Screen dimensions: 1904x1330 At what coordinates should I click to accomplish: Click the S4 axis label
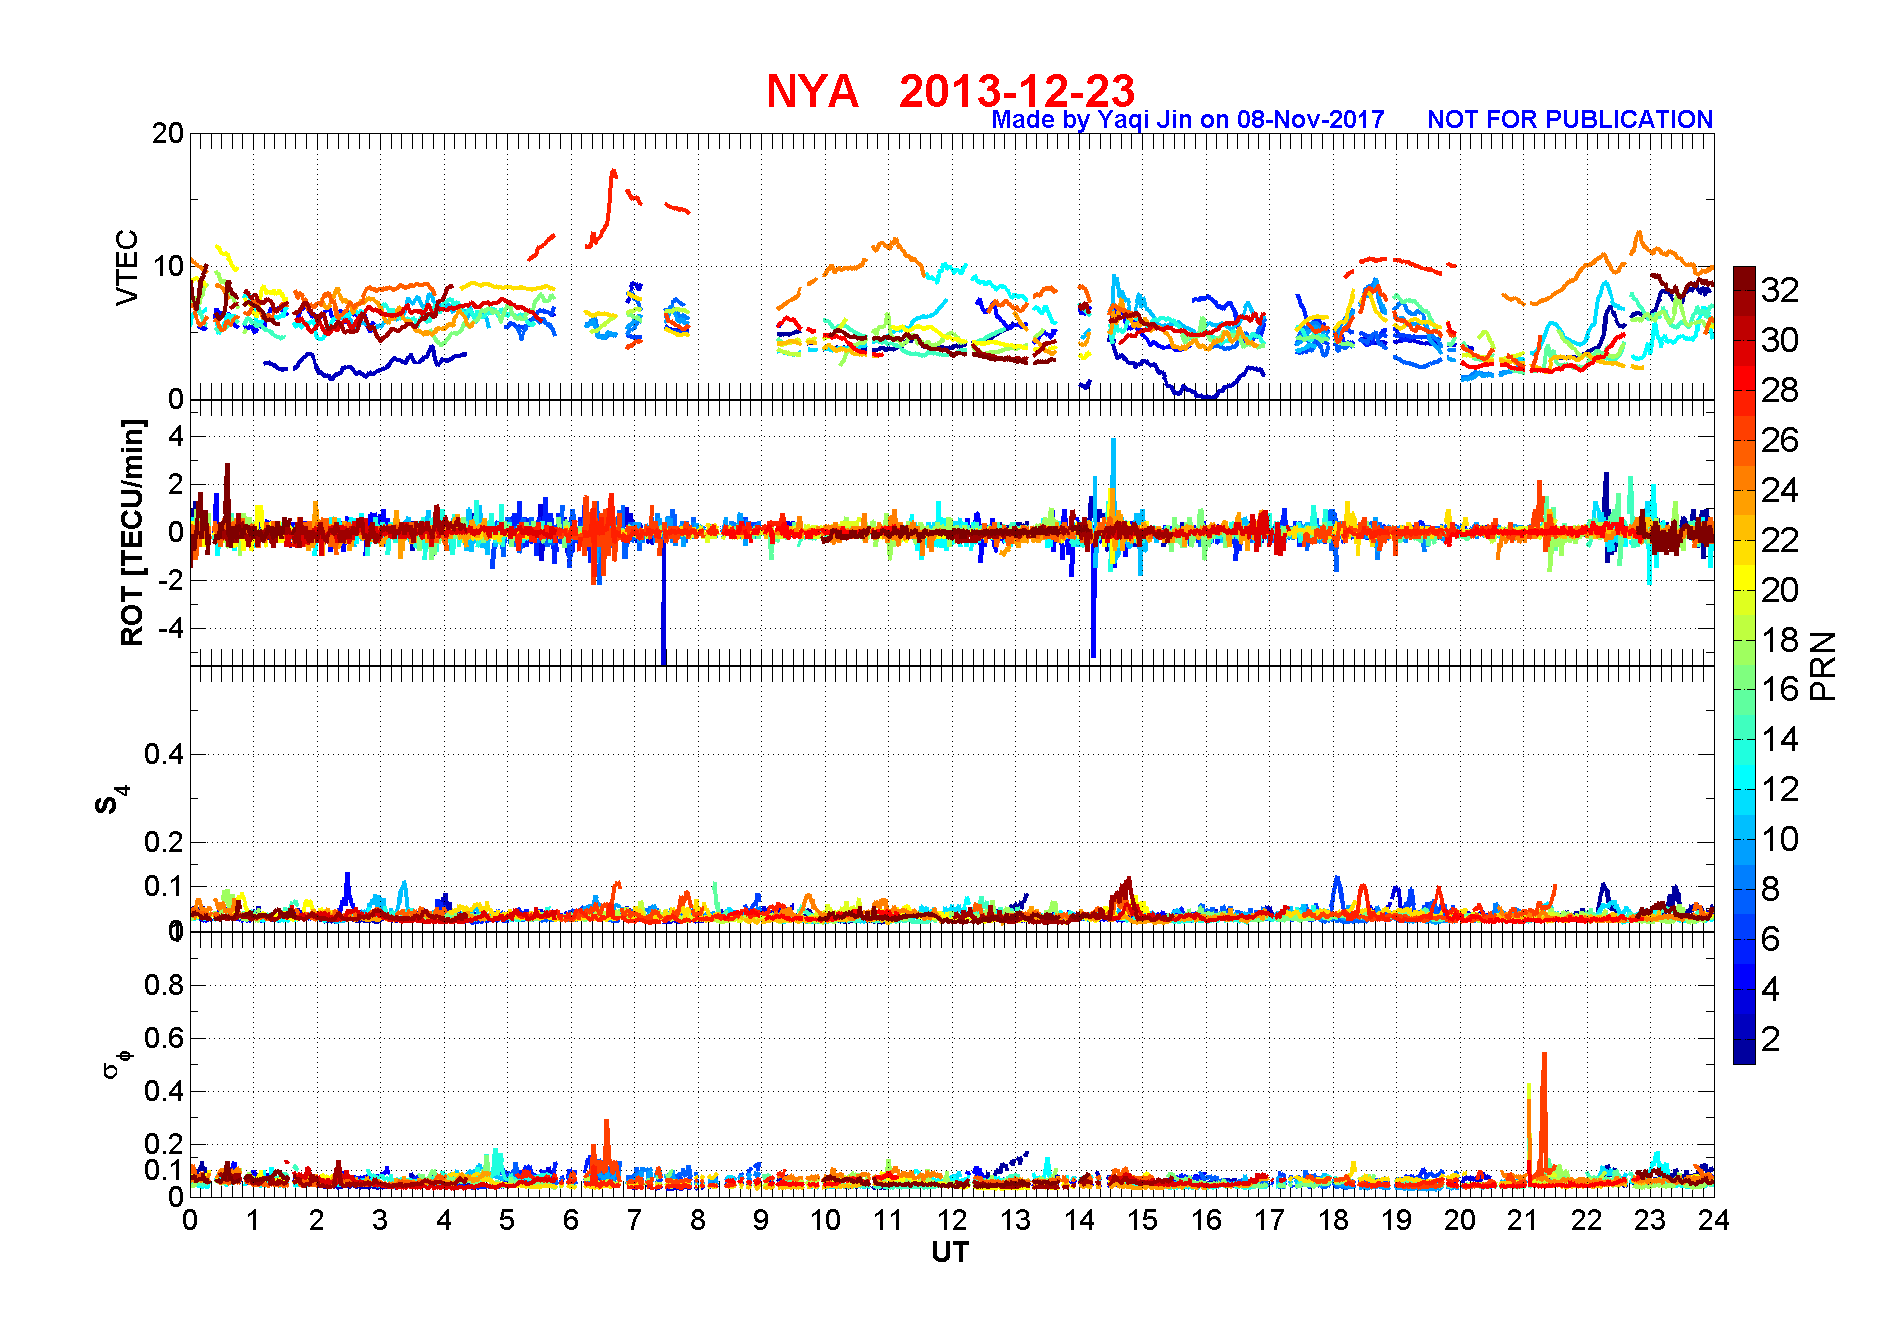coord(111,800)
